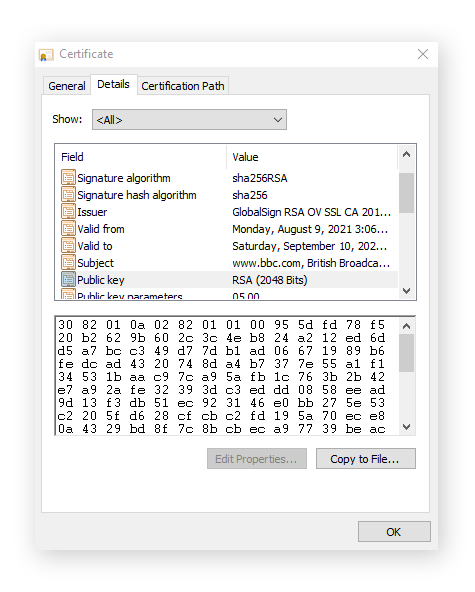Select the Details tab
The height and width of the screenshot is (592, 475).
click(x=113, y=84)
